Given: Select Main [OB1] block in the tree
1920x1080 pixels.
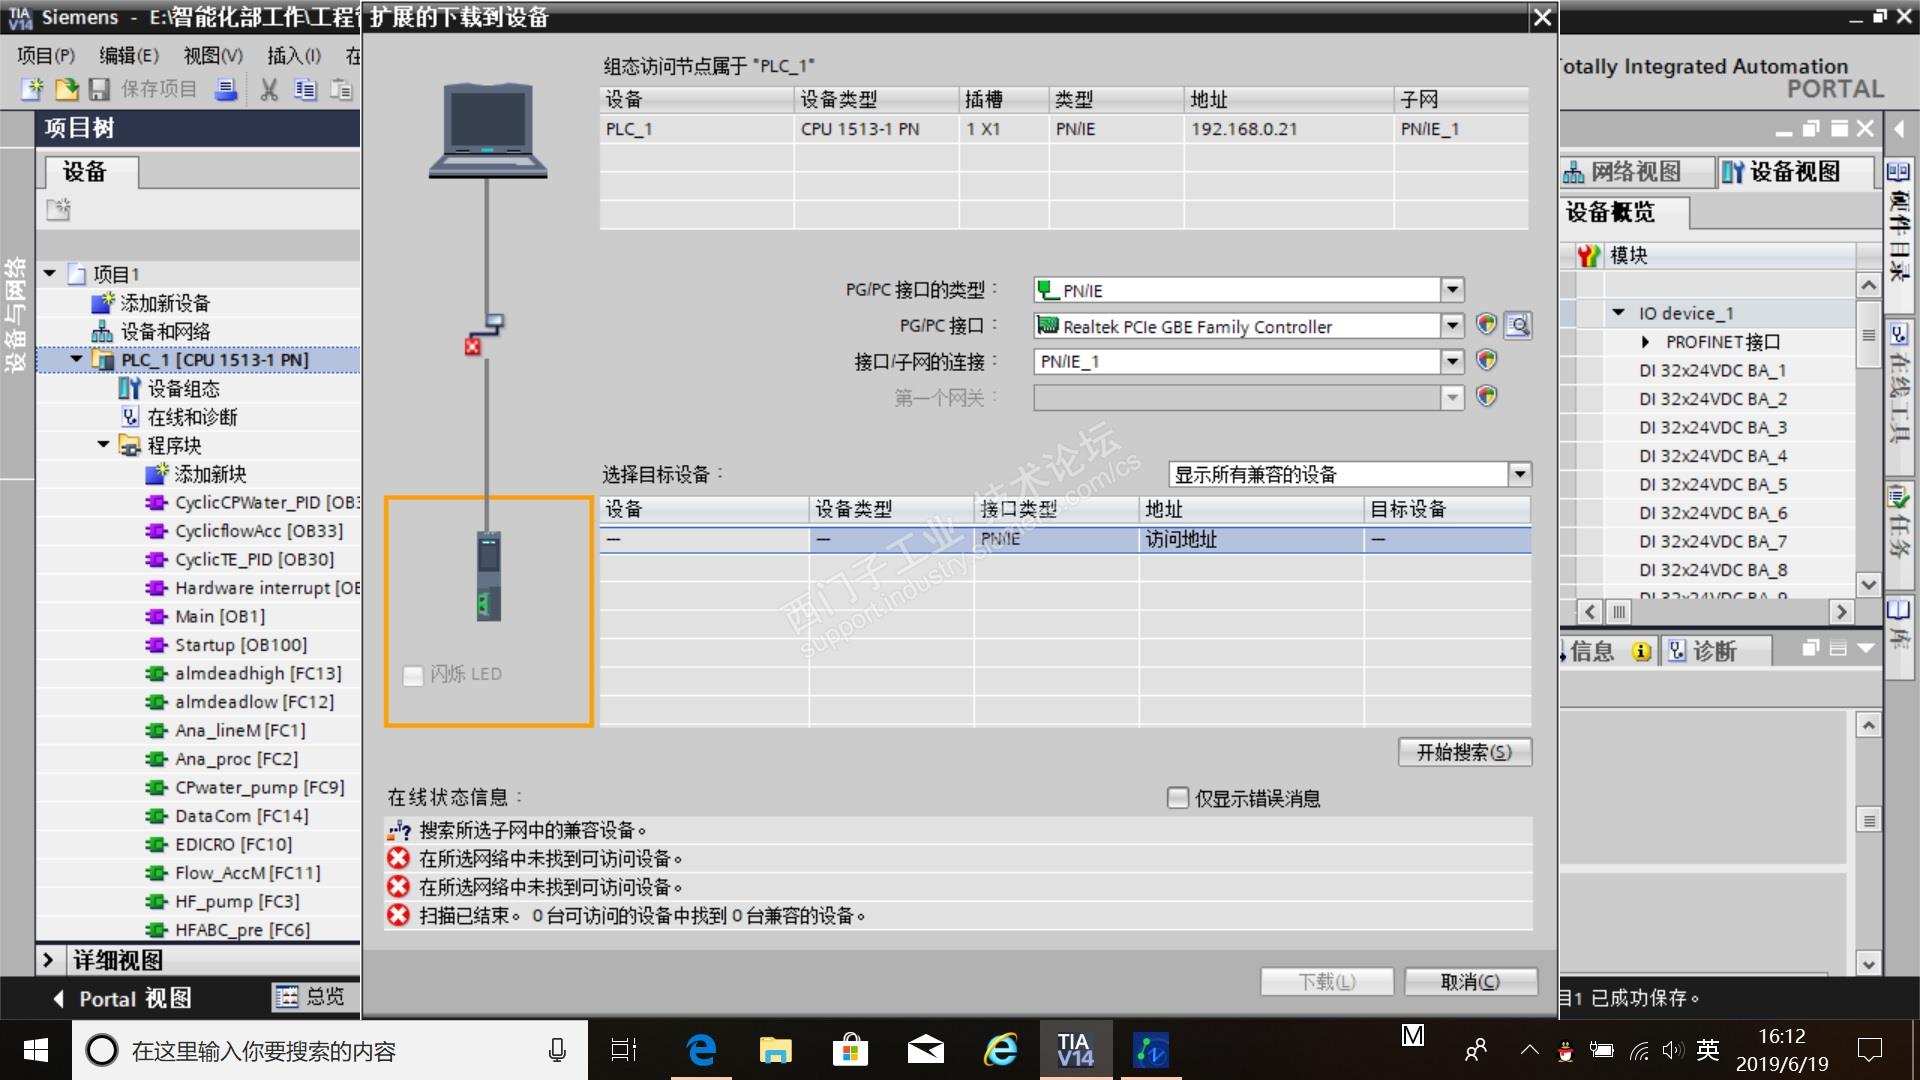Looking at the screenshot, I should tap(219, 617).
